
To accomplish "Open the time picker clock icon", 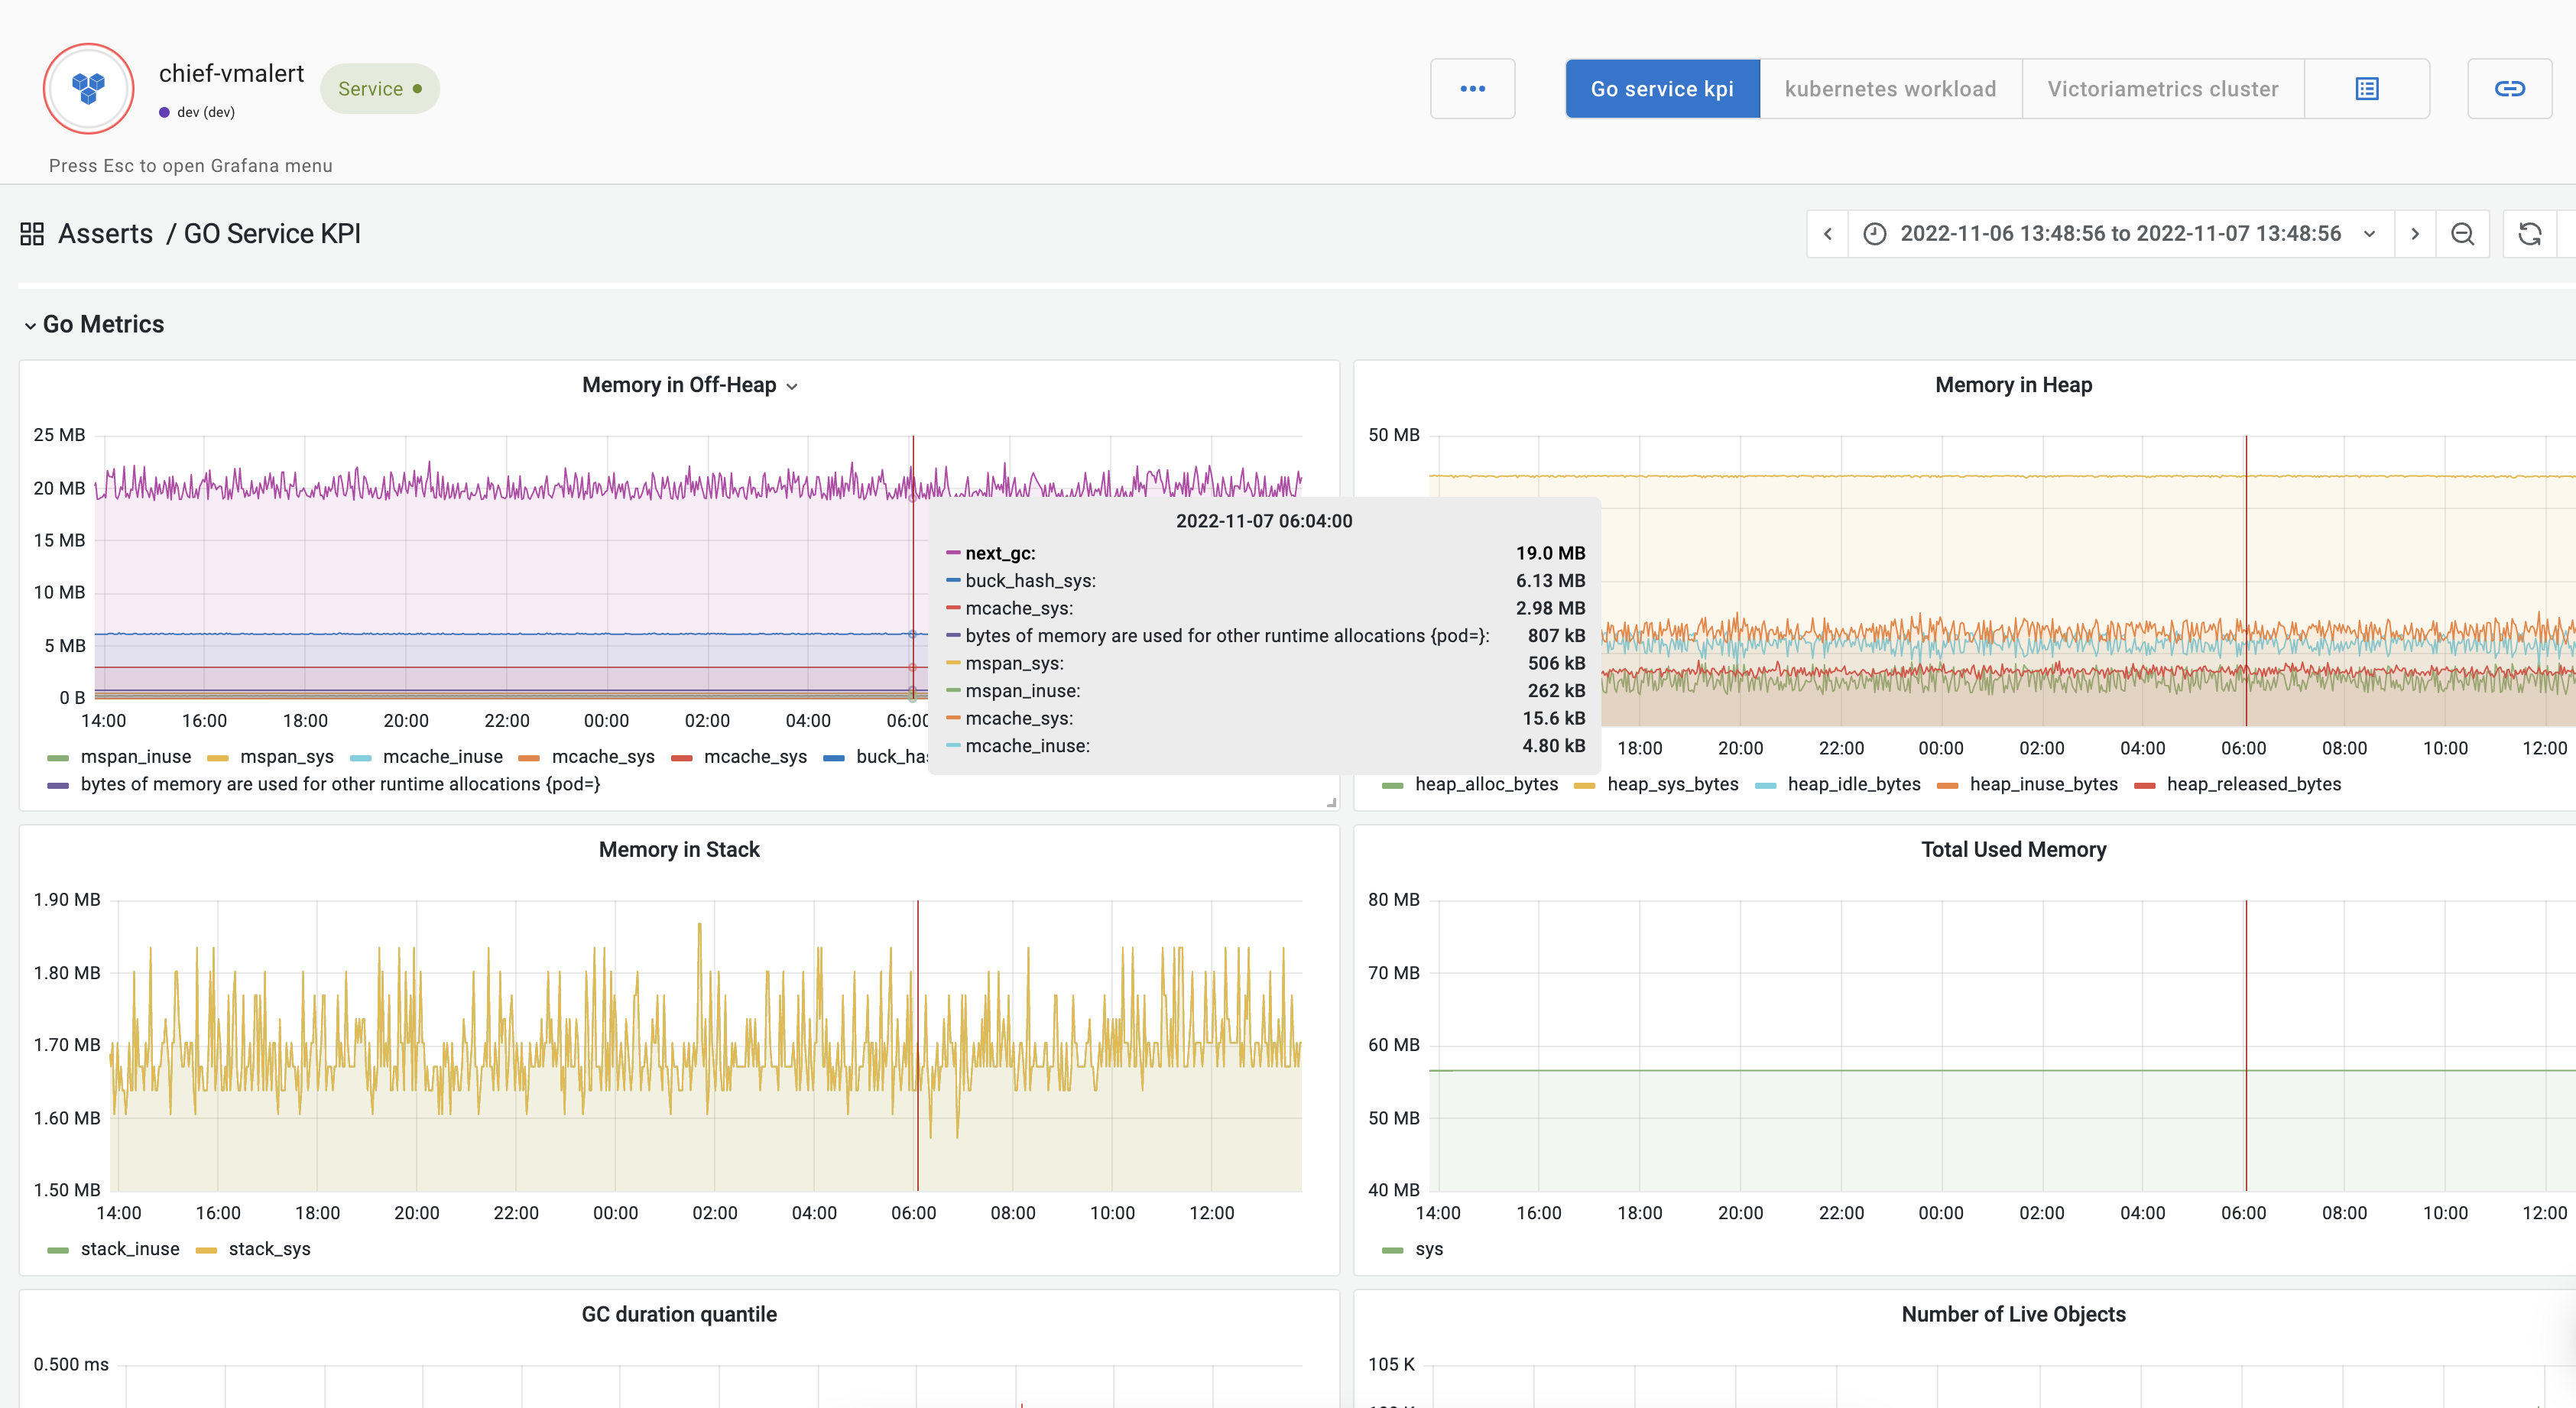I will tap(1876, 233).
